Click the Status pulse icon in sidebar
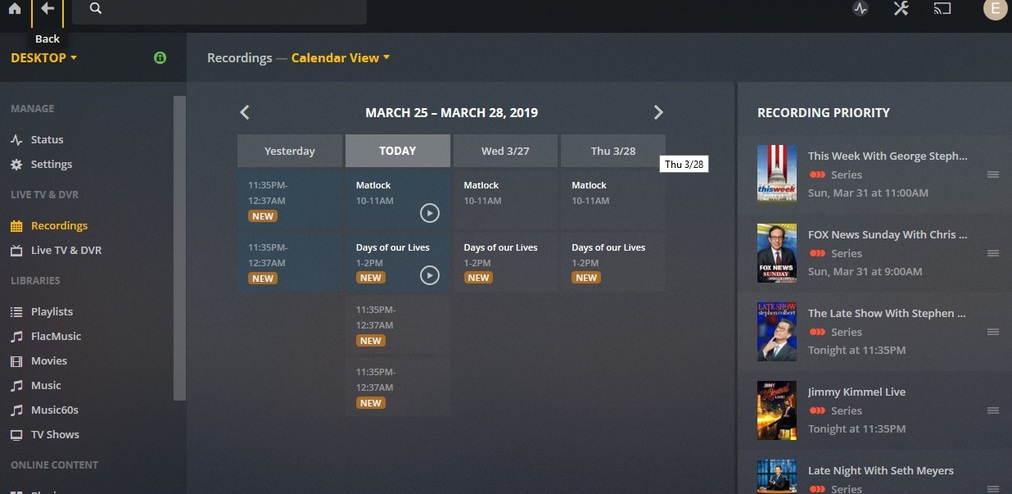 point(16,139)
